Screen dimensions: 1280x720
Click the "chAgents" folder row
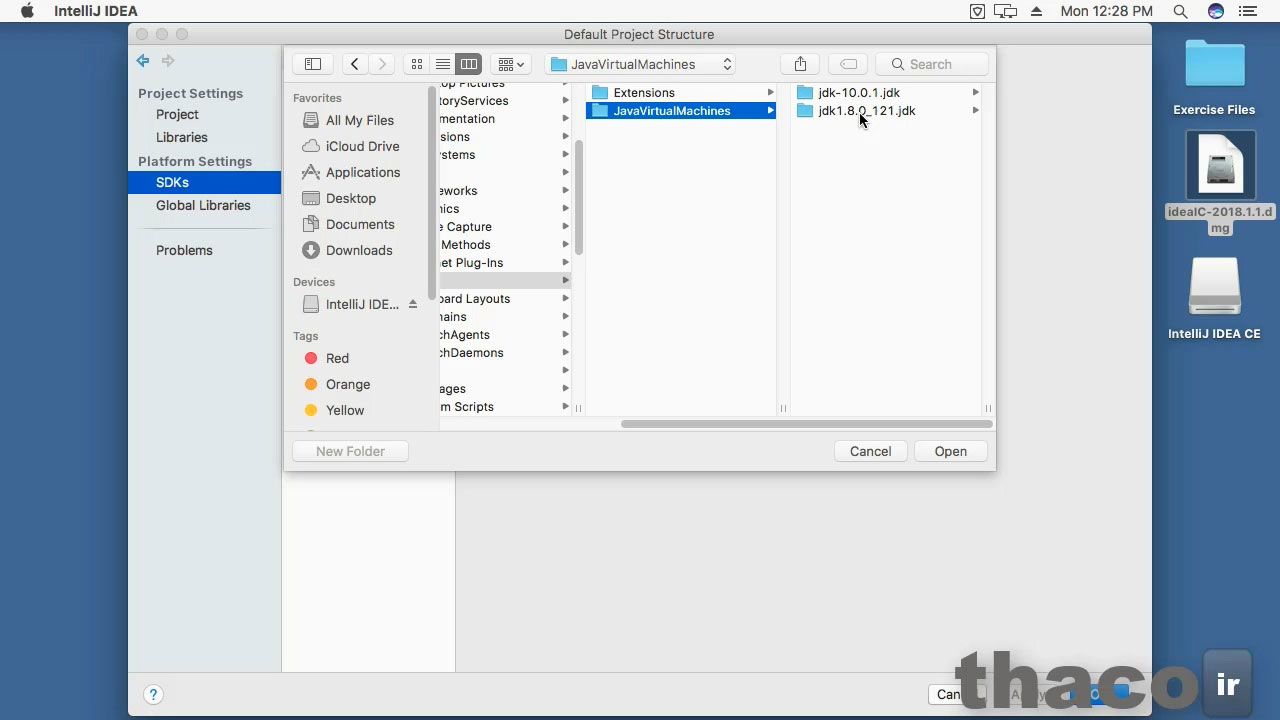[x=505, y=335]
